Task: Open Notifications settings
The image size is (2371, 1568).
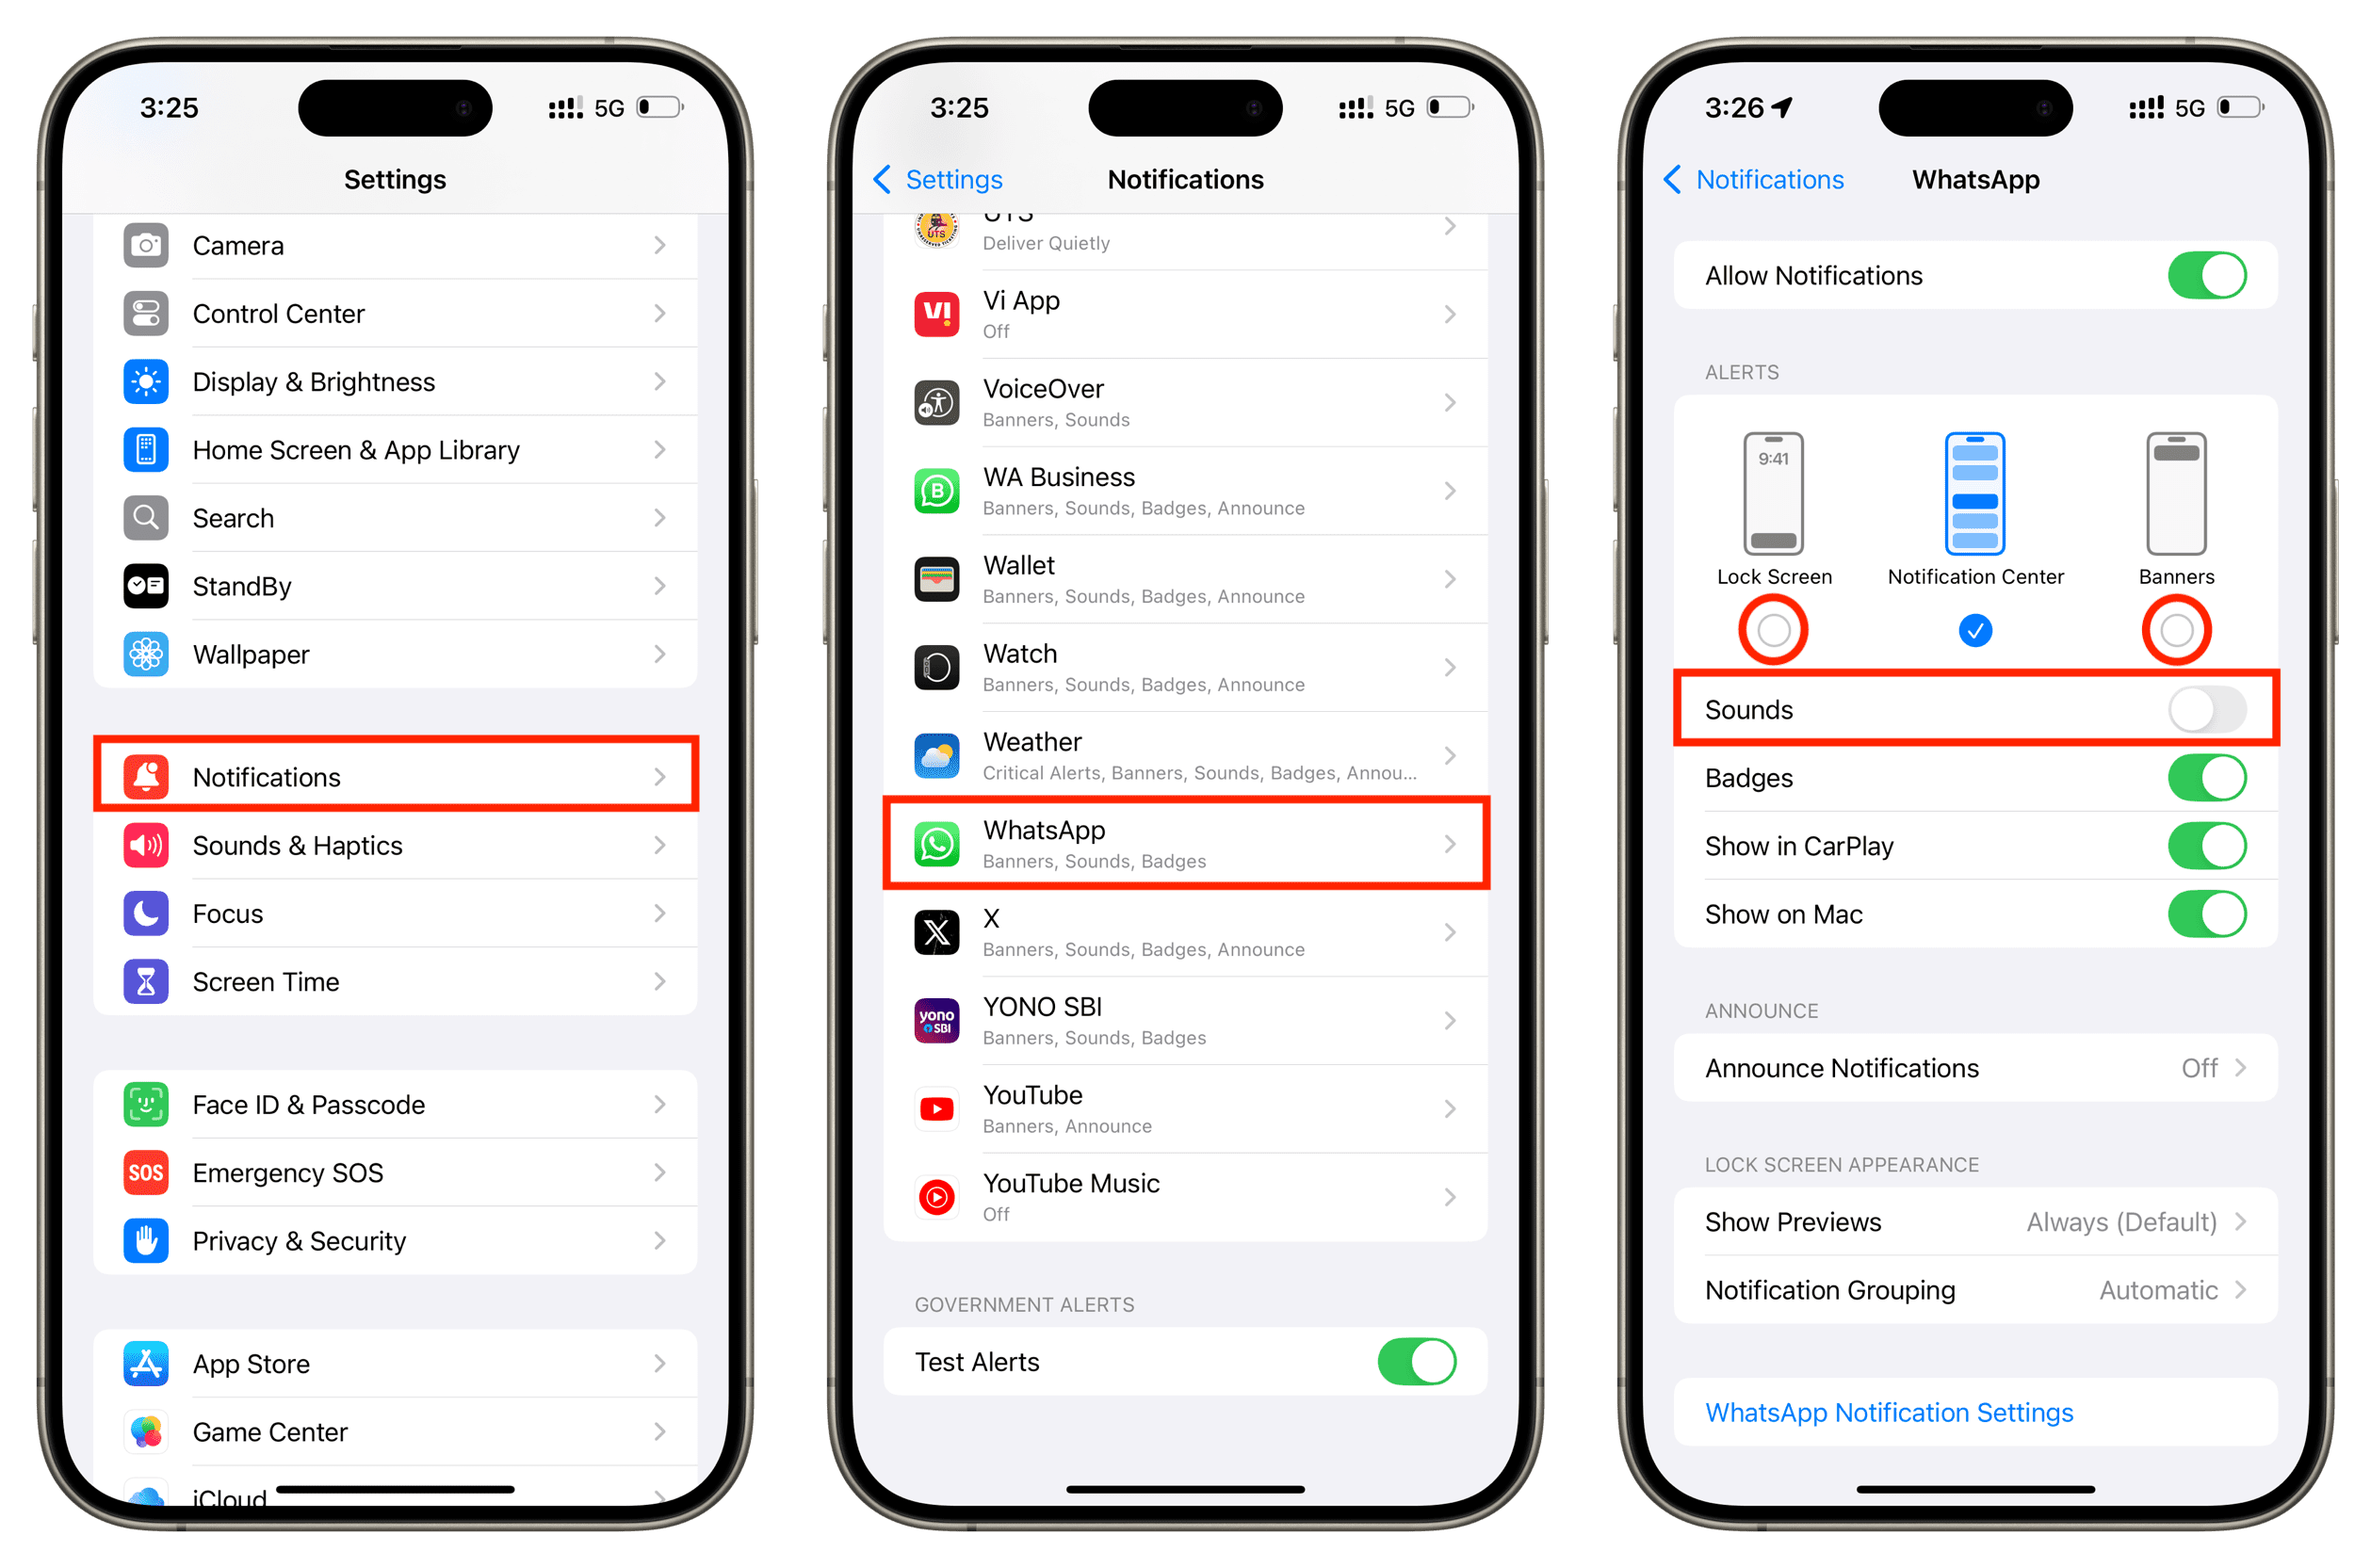Action: pyautogui.click(x=396, y=775)
